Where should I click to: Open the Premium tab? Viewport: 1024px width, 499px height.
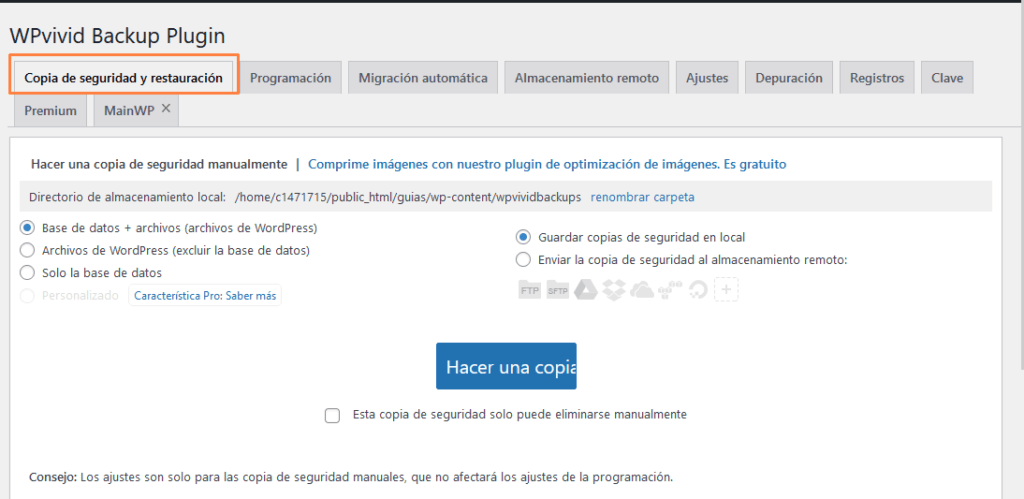50,110
